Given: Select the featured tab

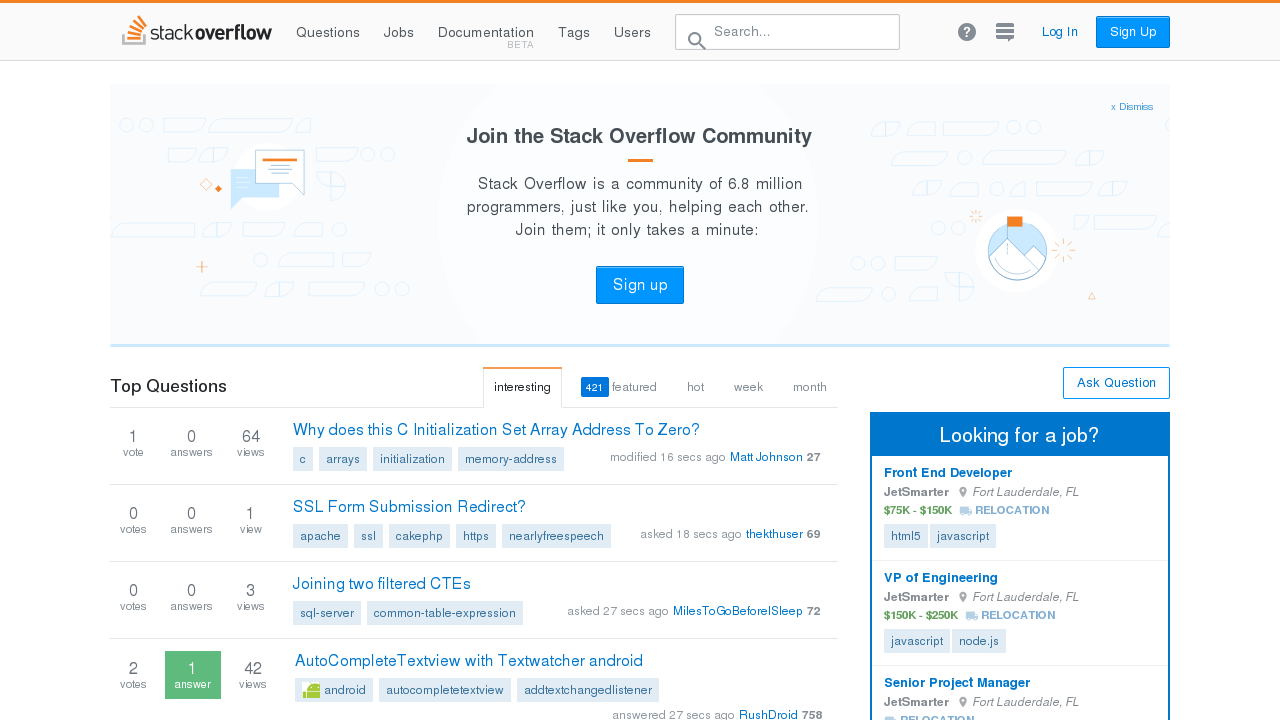Looking at the screenshot, I should (619, 387).
